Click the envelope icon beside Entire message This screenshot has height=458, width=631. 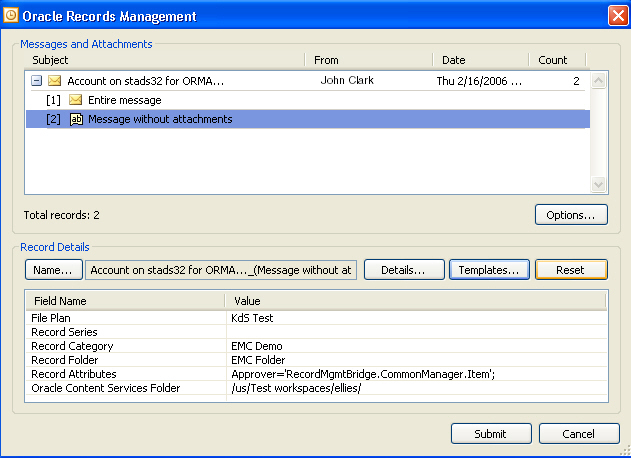coord(75,100)
